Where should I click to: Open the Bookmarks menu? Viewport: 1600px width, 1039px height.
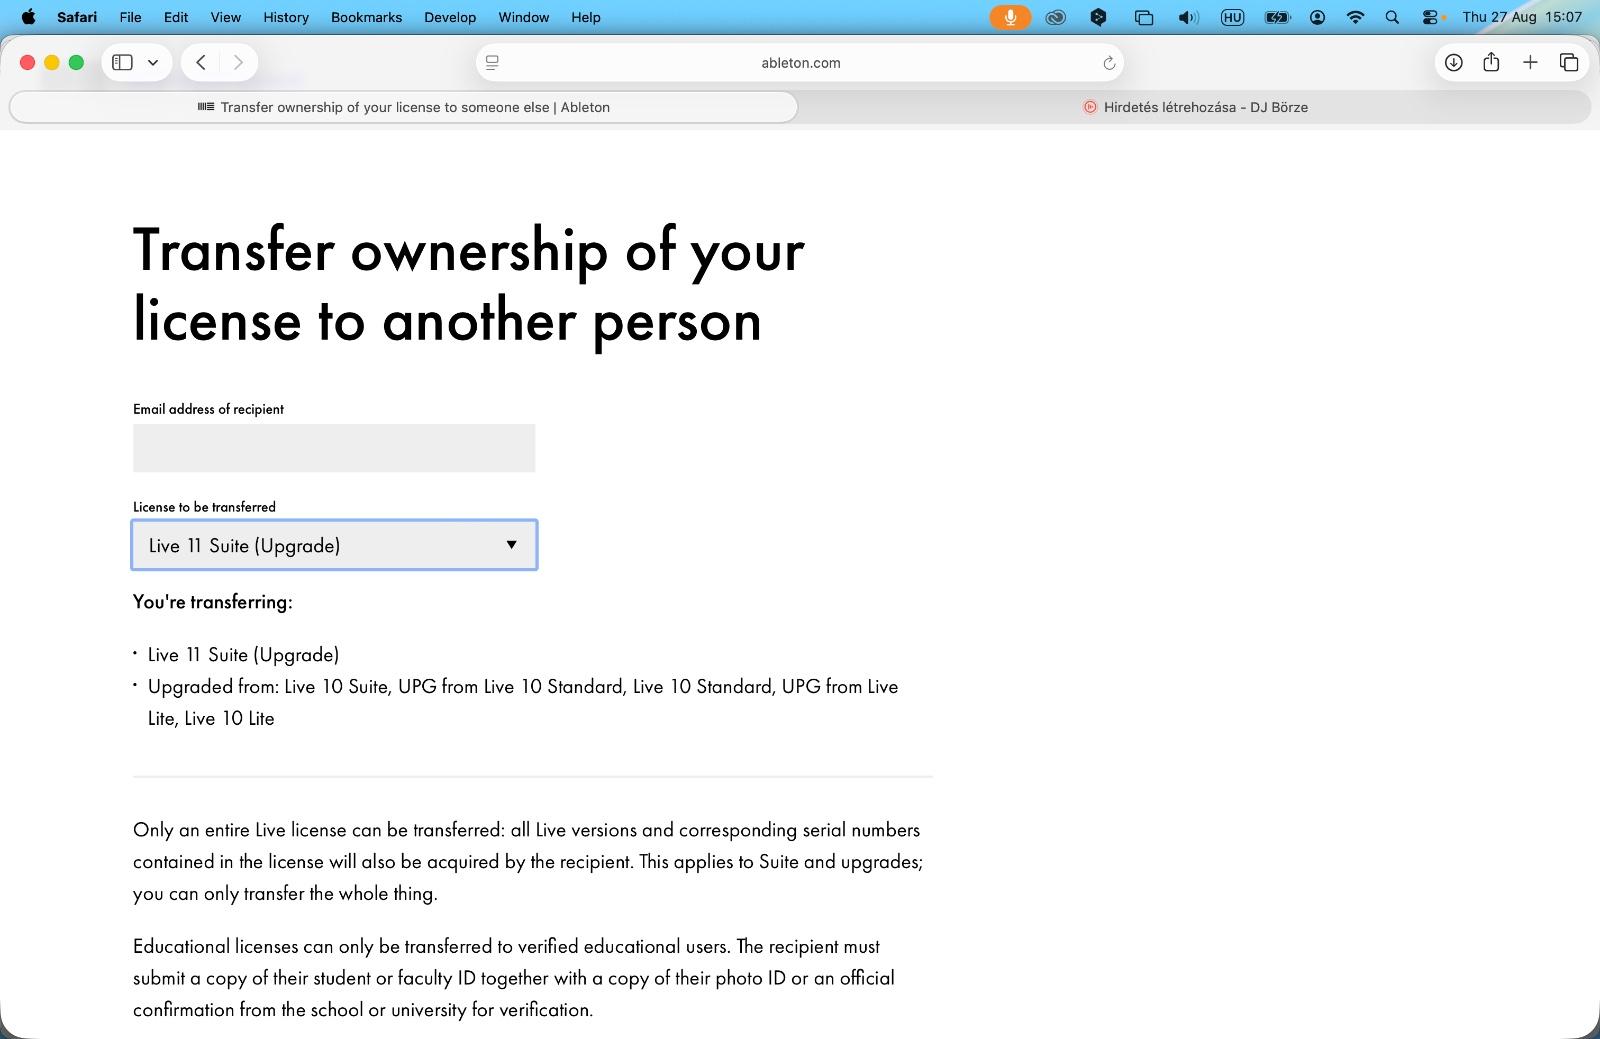tap(366, 17)
